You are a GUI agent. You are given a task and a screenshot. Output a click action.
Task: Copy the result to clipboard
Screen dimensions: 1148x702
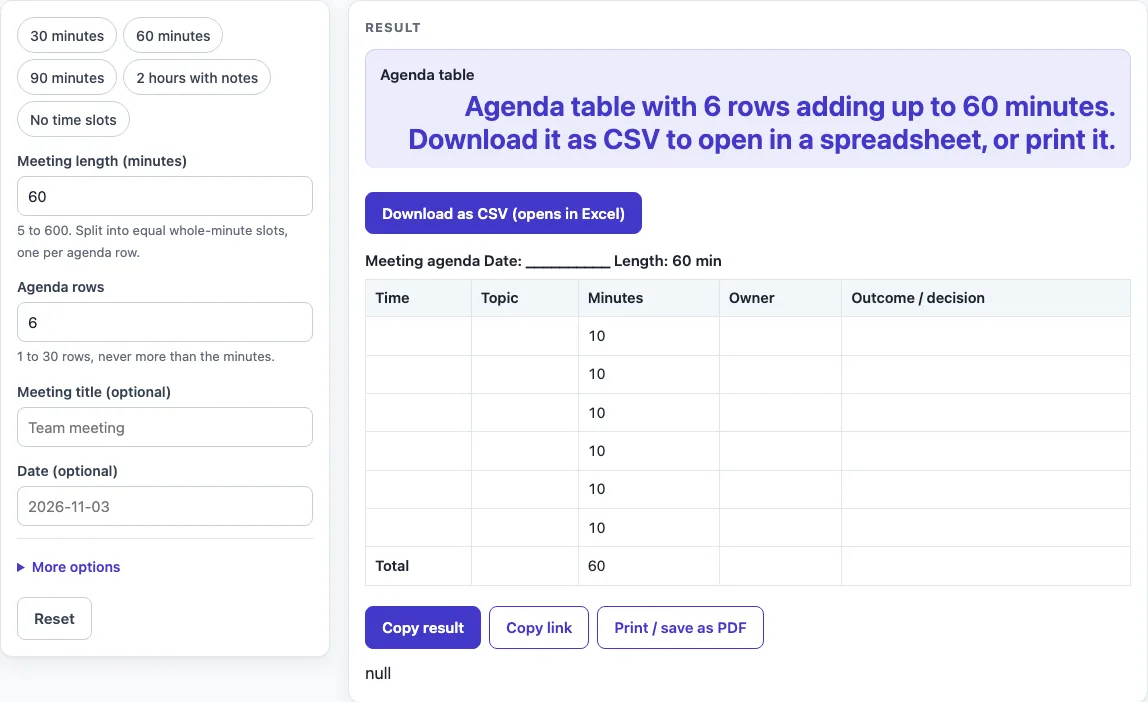pos(423,627)
